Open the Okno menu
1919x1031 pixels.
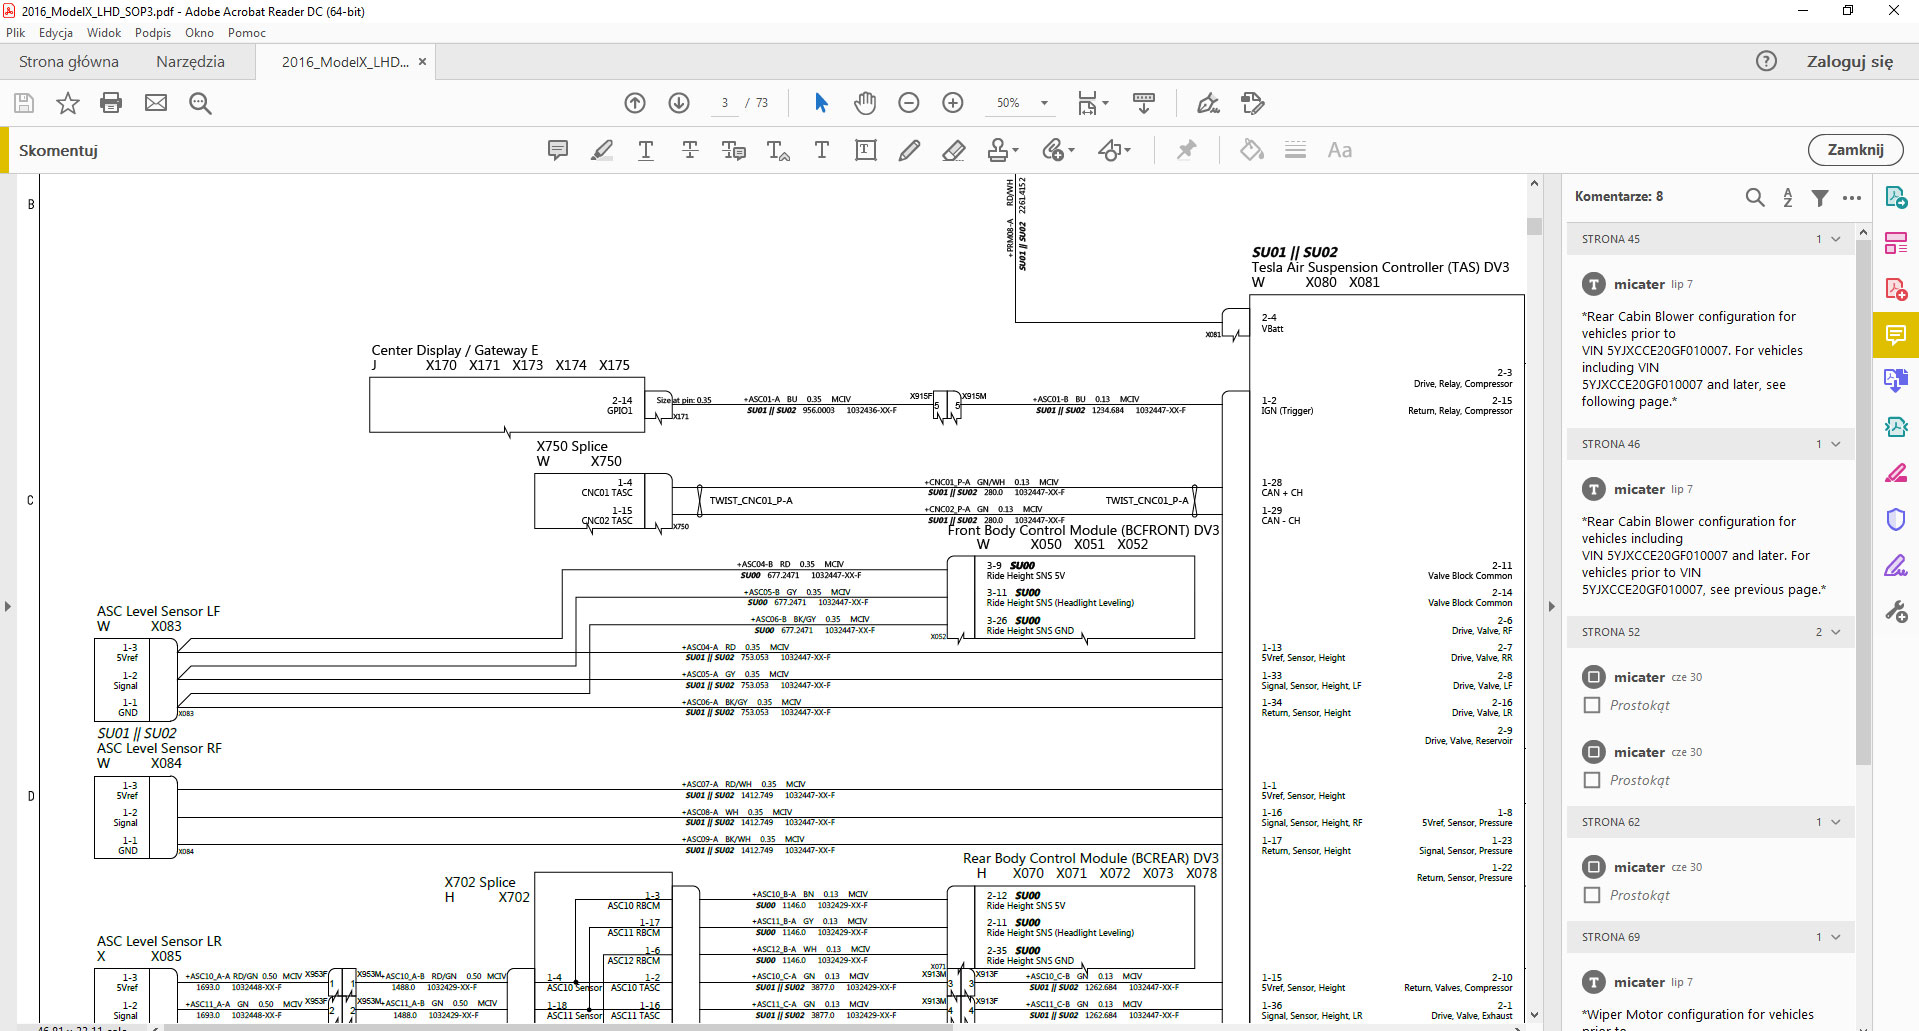pyautogui.click(x=200, y=33)
